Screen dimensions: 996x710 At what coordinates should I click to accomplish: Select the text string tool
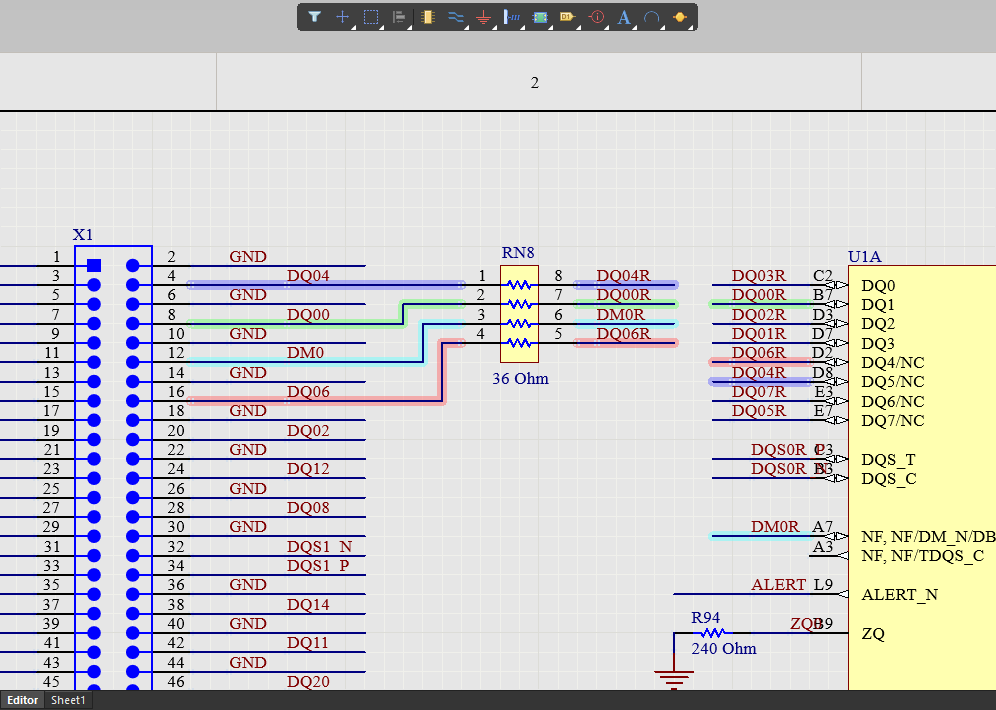(624, 17)
